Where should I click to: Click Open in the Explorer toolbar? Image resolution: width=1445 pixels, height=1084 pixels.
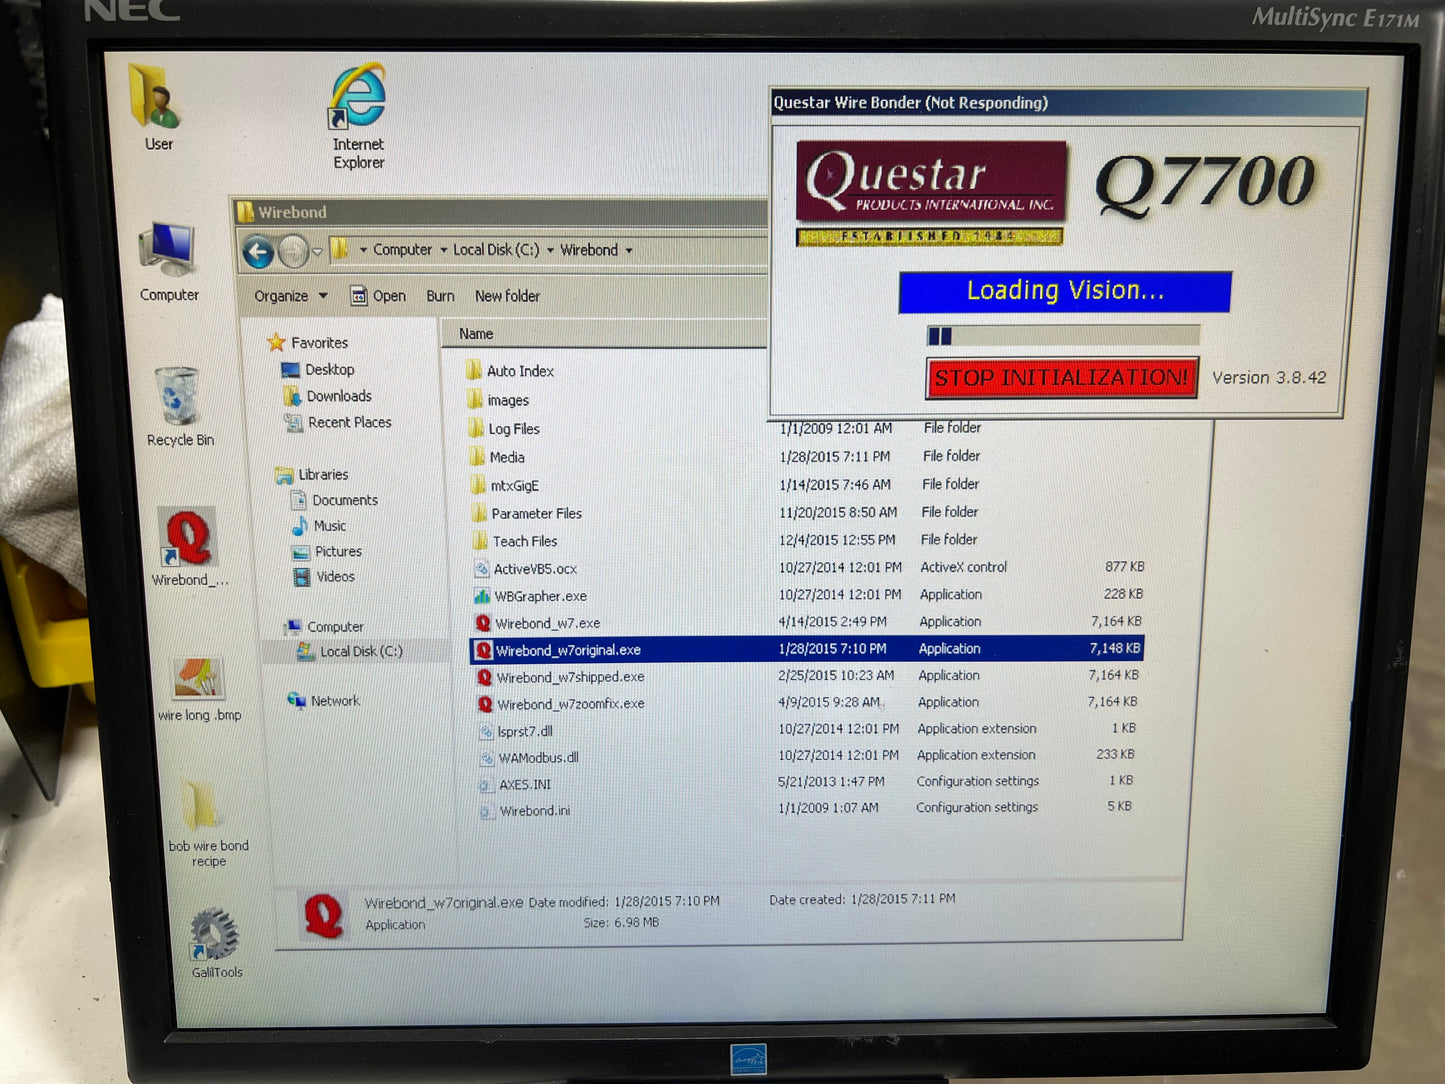[x=378, y=296]
